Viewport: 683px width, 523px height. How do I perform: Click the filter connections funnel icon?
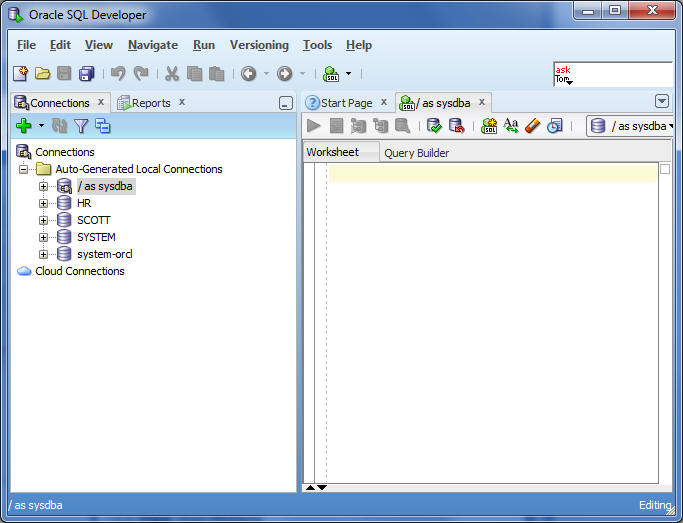[x=81, y=126]
